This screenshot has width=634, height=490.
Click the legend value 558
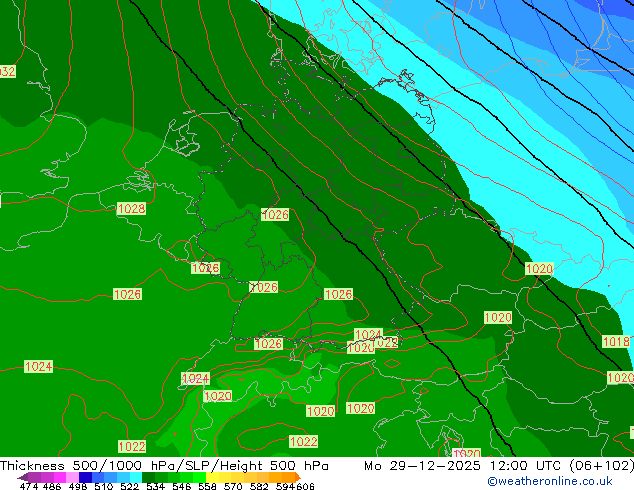[x=207, y=486]
